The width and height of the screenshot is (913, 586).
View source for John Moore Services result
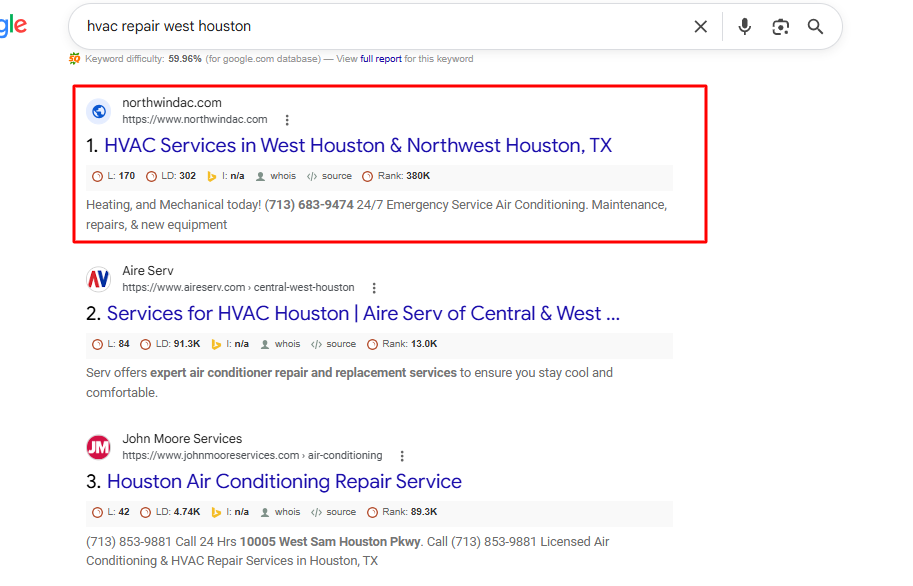click(x=334, y=512)
